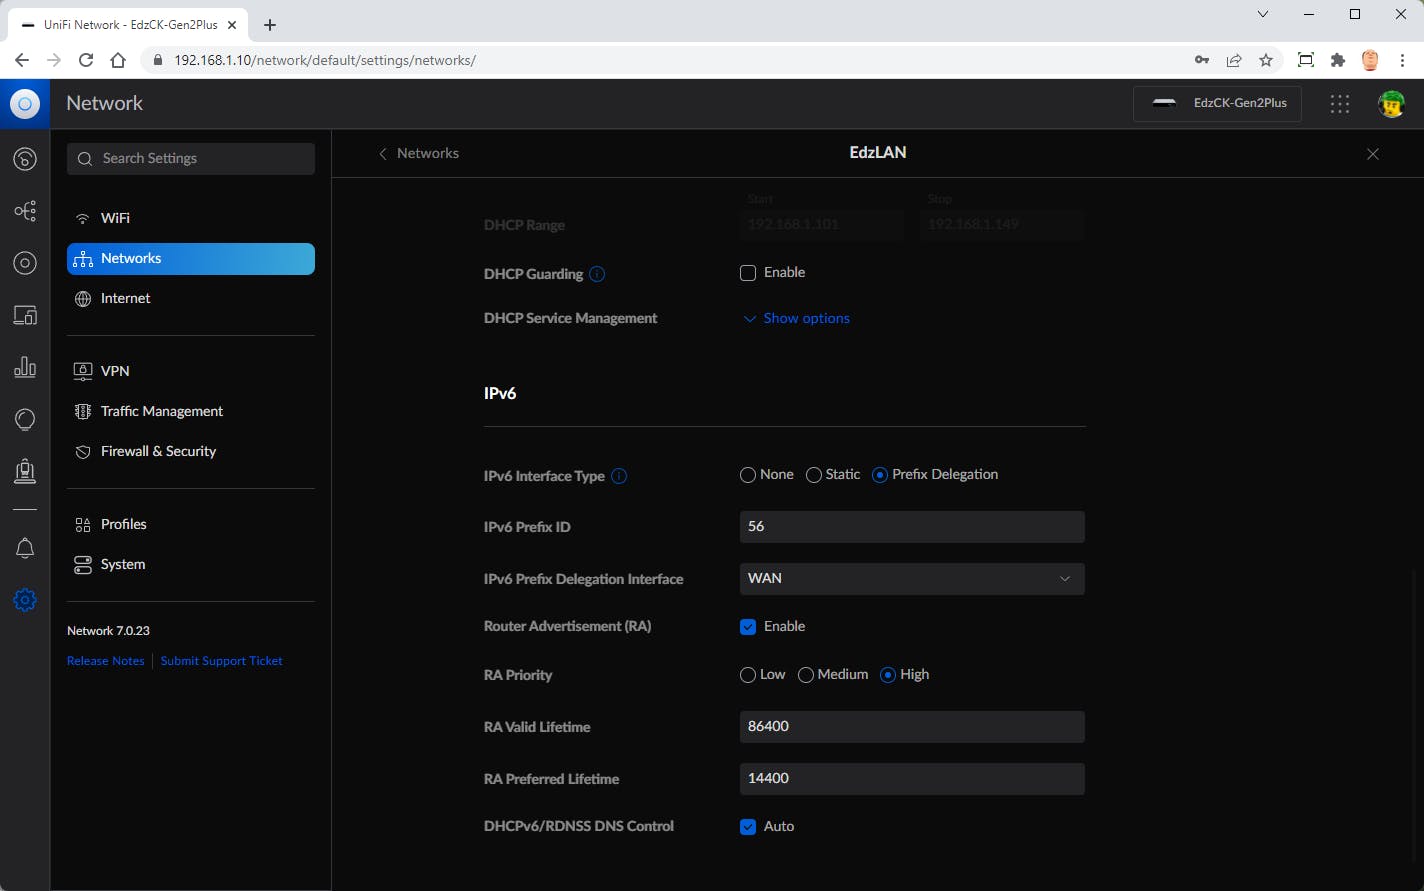The width and height of the screenshot is (1424, 891).
Task: Enable the DHCP Guarding checkbox
Action: tap(748, 273)
